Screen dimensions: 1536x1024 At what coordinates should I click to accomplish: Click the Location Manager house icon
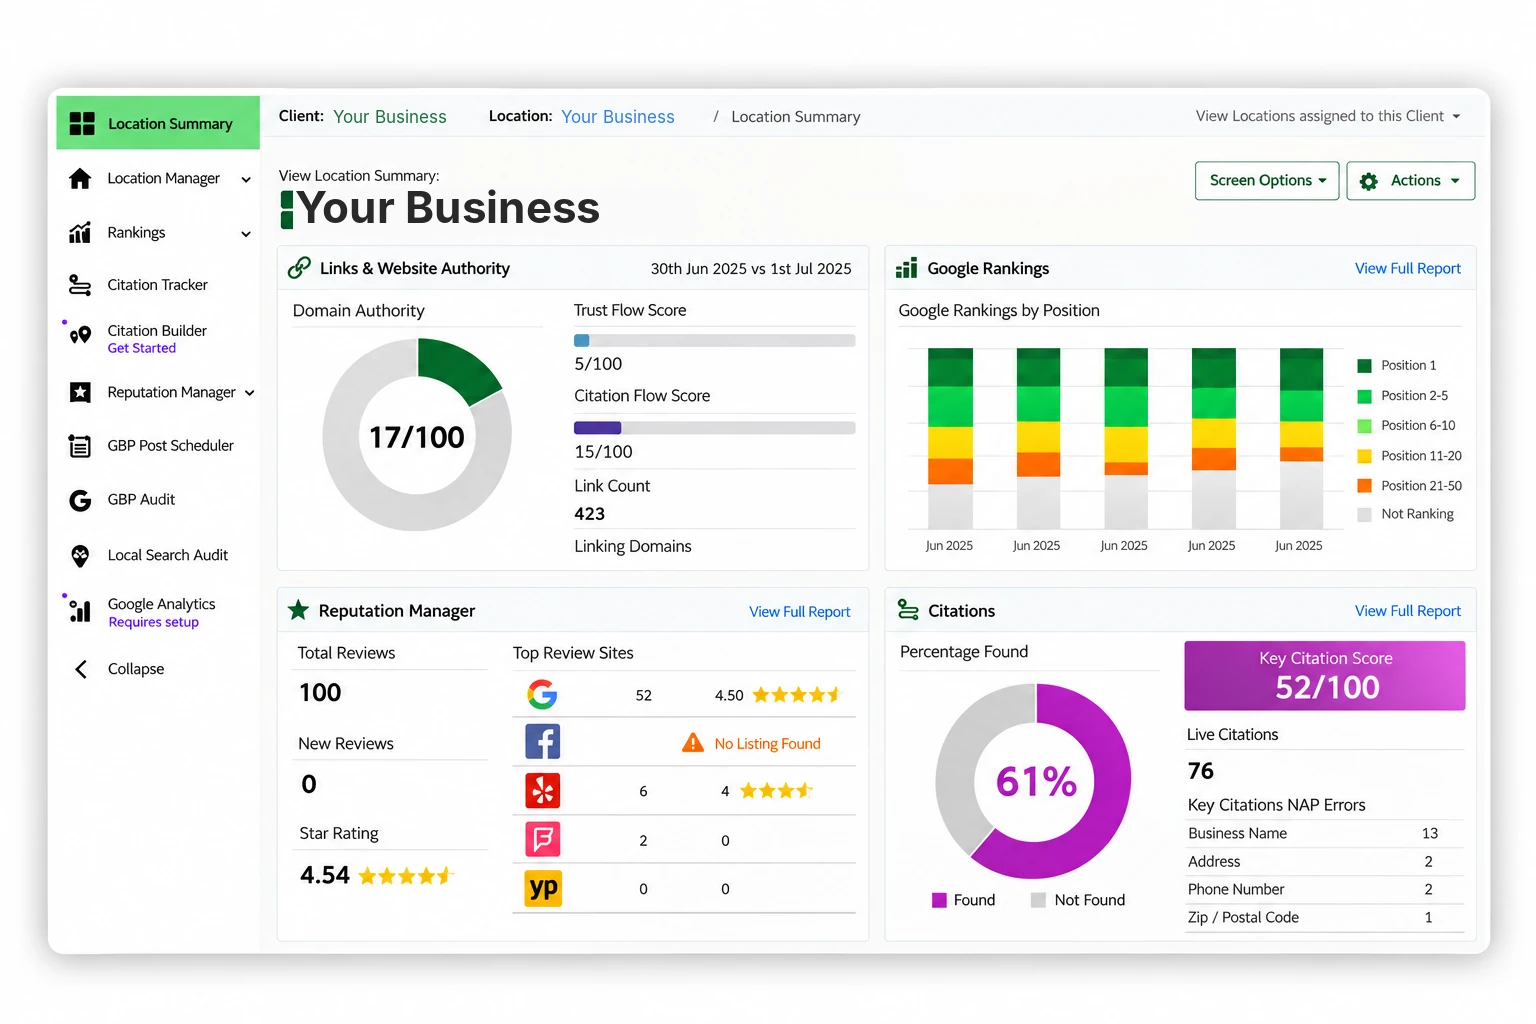click(80, 178)
